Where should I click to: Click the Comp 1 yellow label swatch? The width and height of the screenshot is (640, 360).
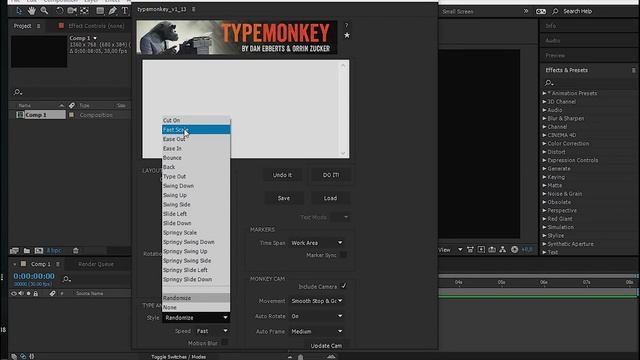[71, 115]
